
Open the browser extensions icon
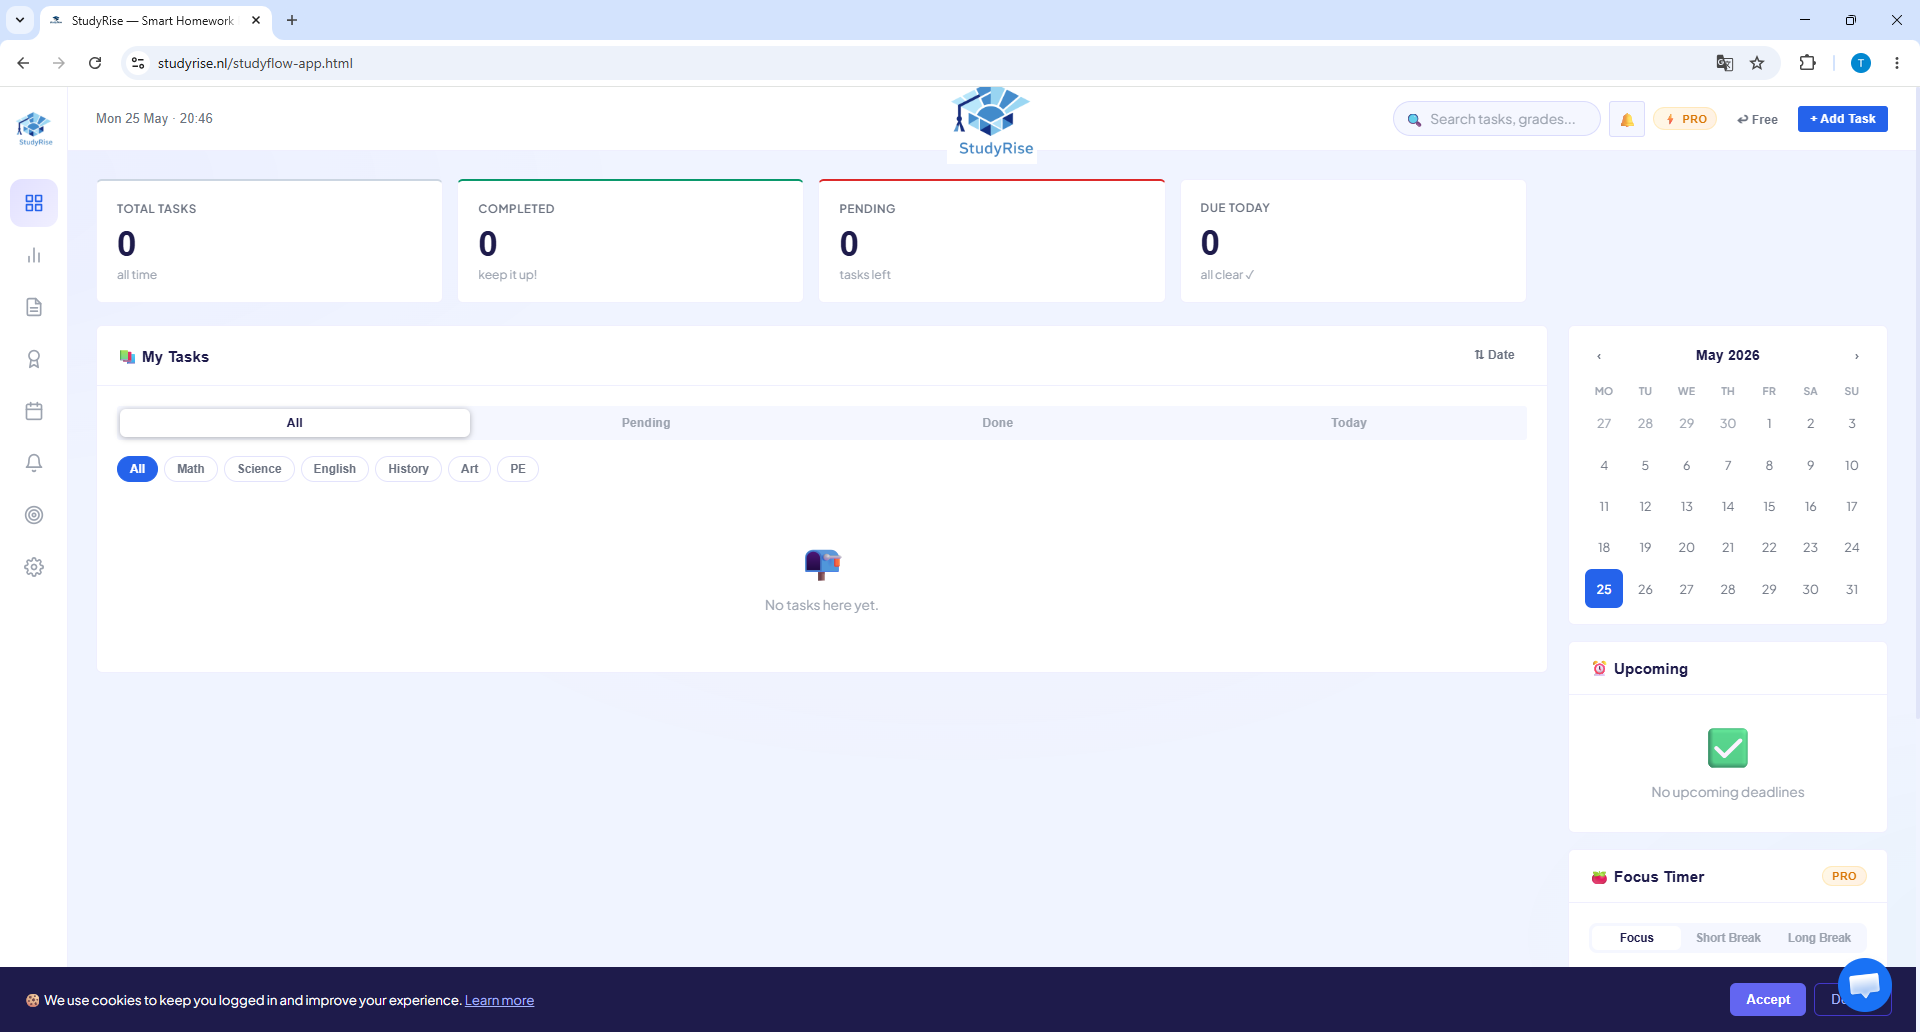point(1807,63)
